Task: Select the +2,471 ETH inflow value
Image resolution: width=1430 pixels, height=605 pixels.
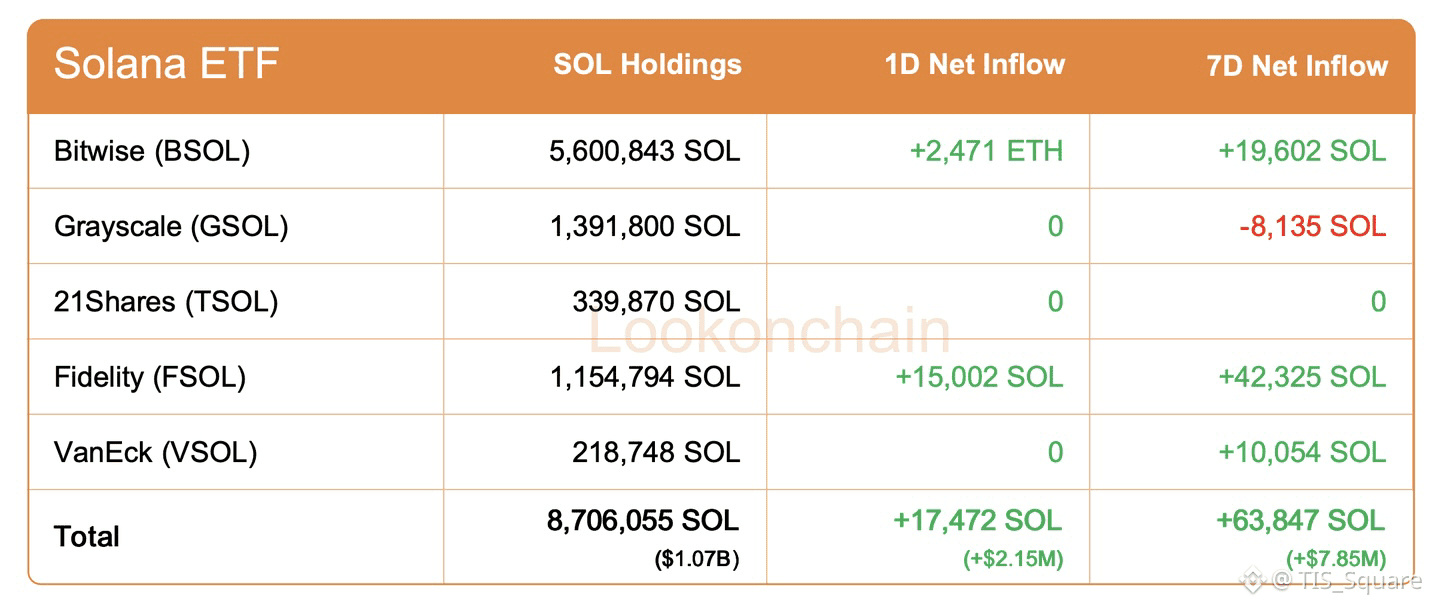Action: point(986,151)
